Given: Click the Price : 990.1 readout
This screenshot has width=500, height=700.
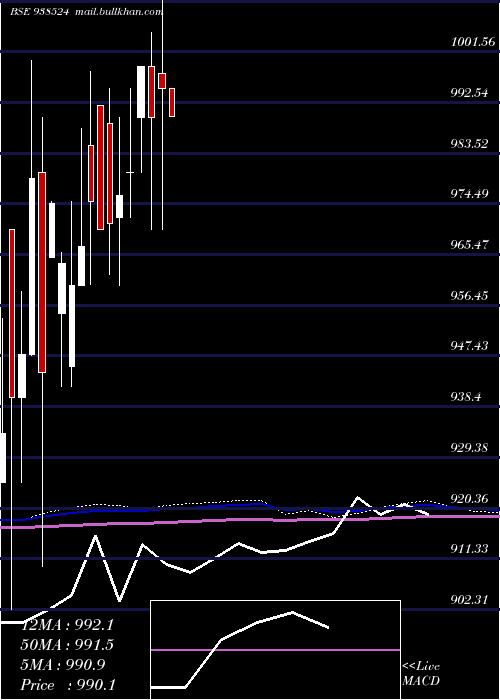Looking at the screenshot, I should (68, 685).
